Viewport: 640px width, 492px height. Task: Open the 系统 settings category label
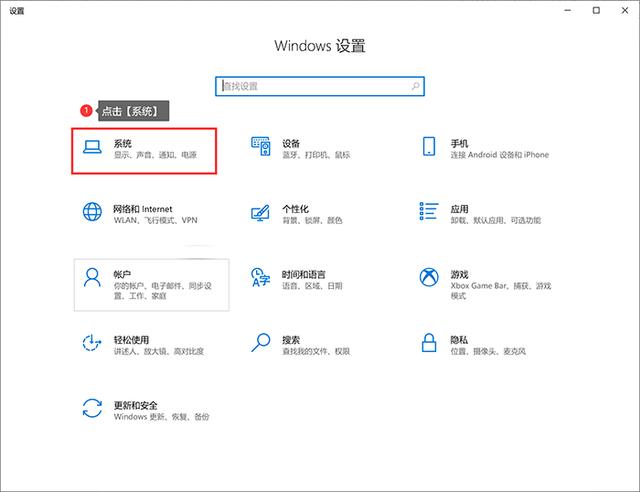(x=122, y=143)
